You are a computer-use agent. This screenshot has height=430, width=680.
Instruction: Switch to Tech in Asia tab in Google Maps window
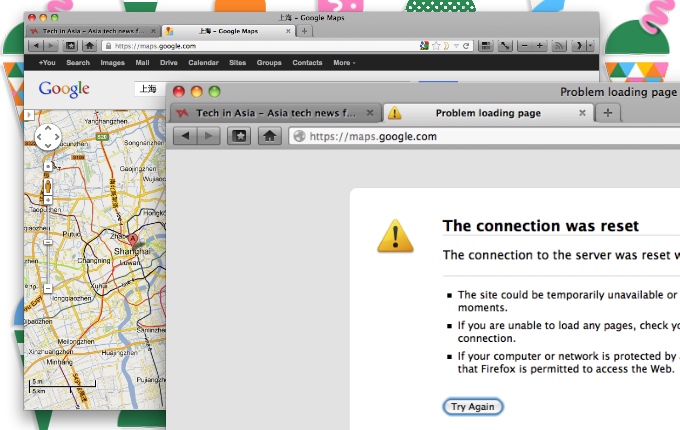[93, 31]
